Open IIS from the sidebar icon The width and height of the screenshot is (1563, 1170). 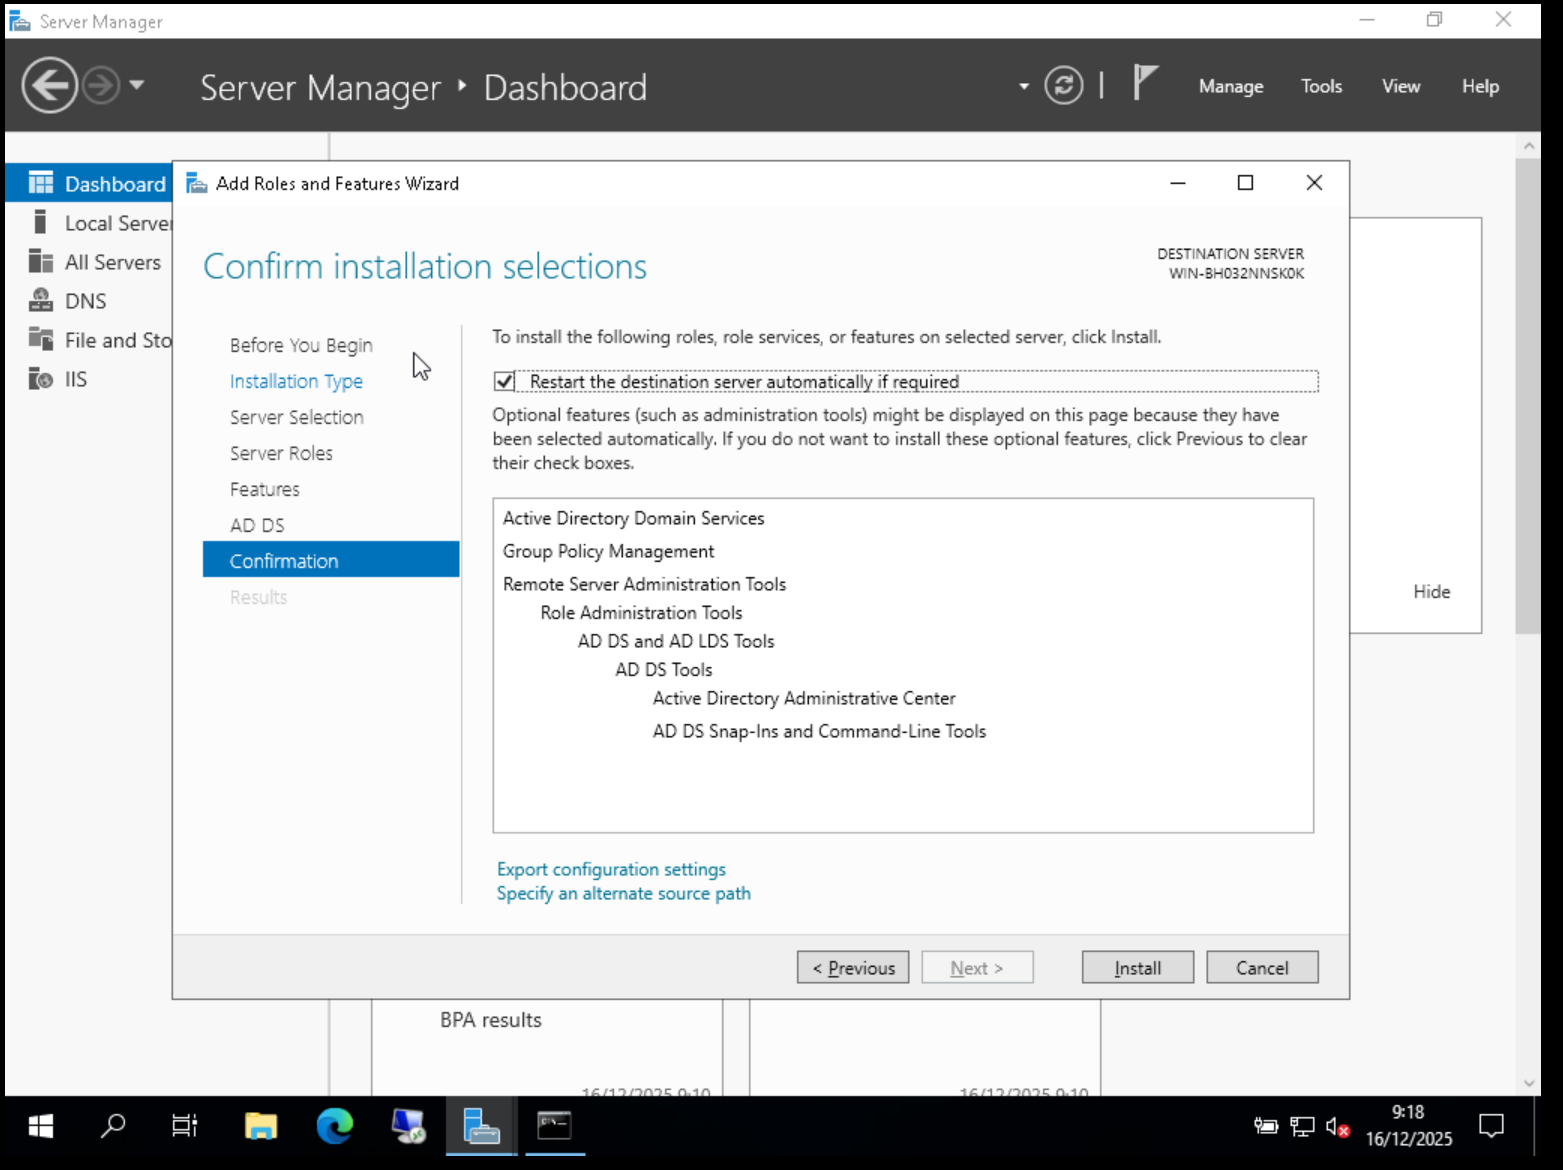click(41, 379)
